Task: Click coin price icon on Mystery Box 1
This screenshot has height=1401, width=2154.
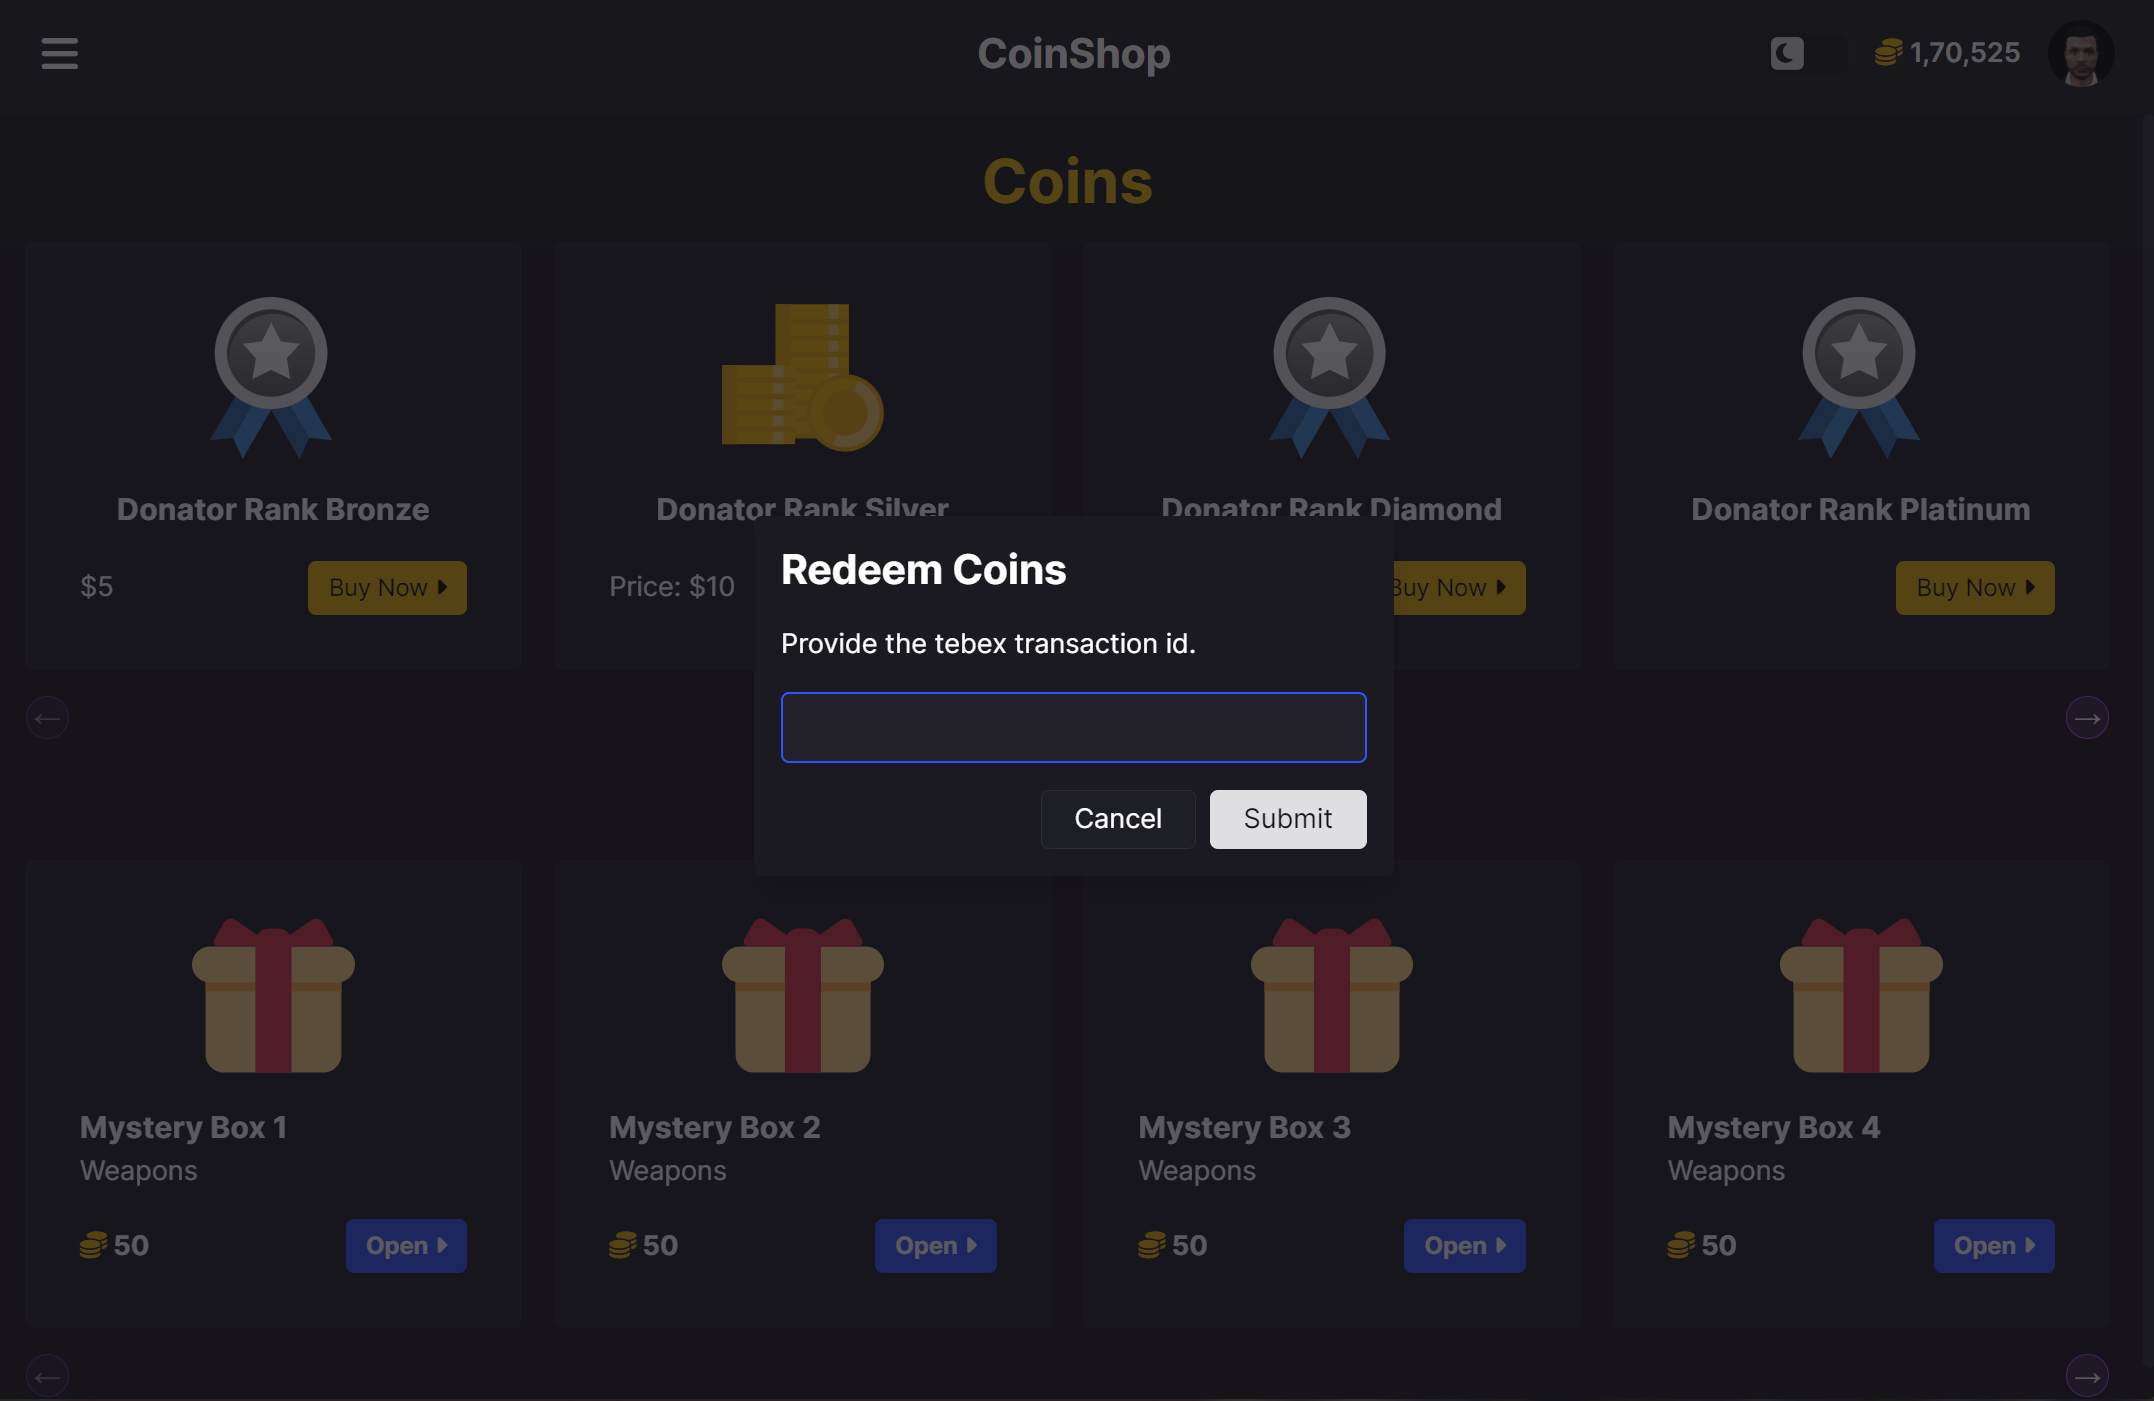Action: pyautogui.click(x=93, y=1246)
